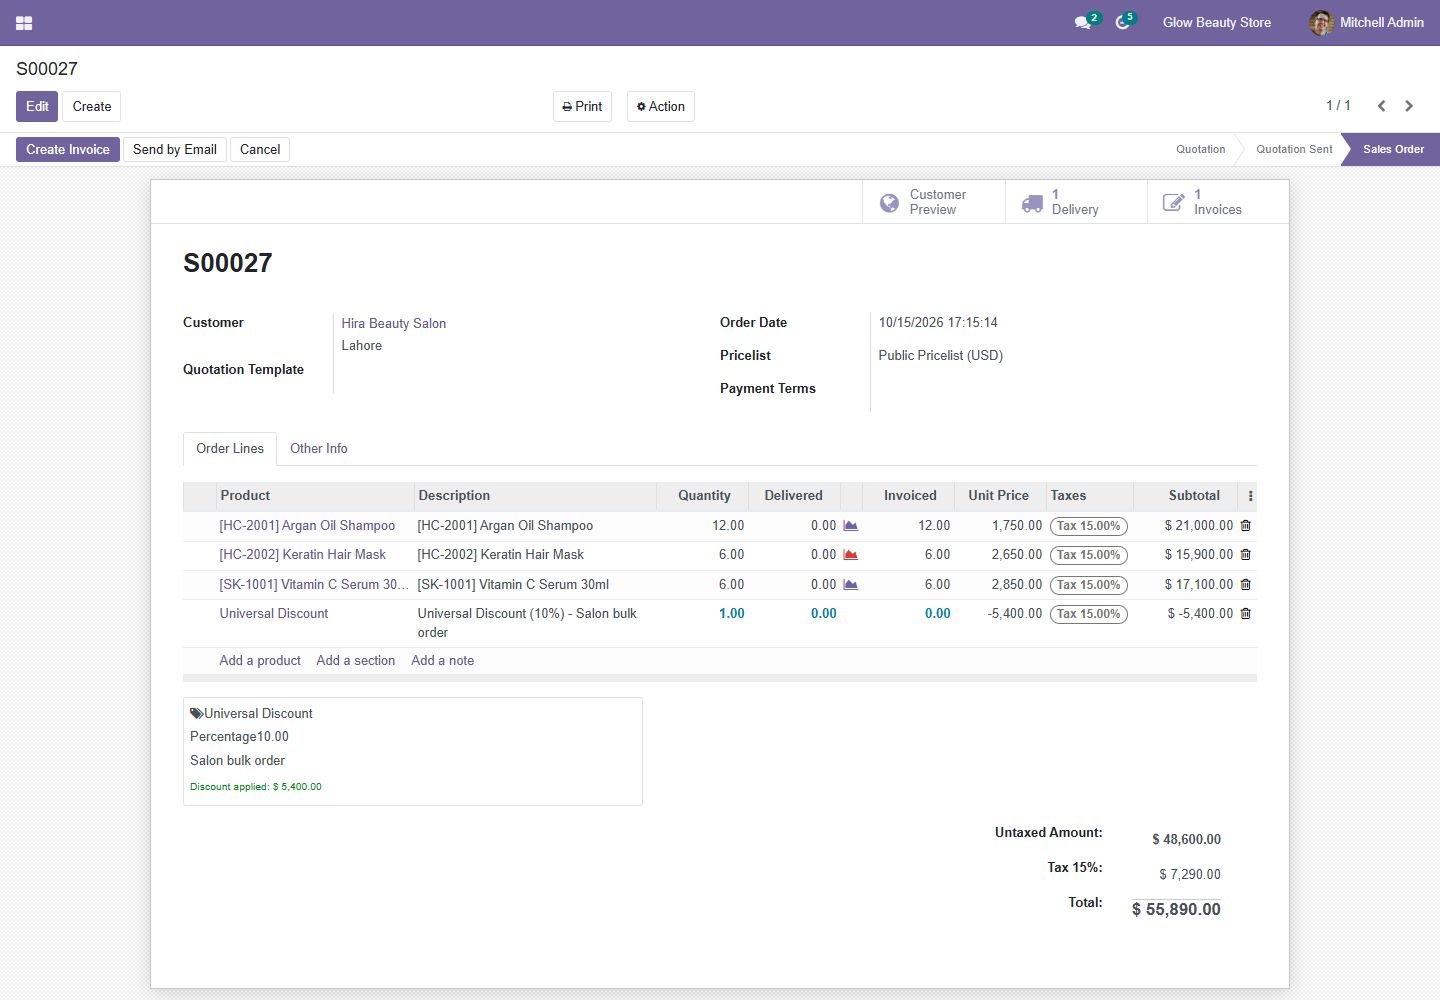This screenshot has height=1000, width=1440.
Task: Click Add a note link
Action: point(443,660)
